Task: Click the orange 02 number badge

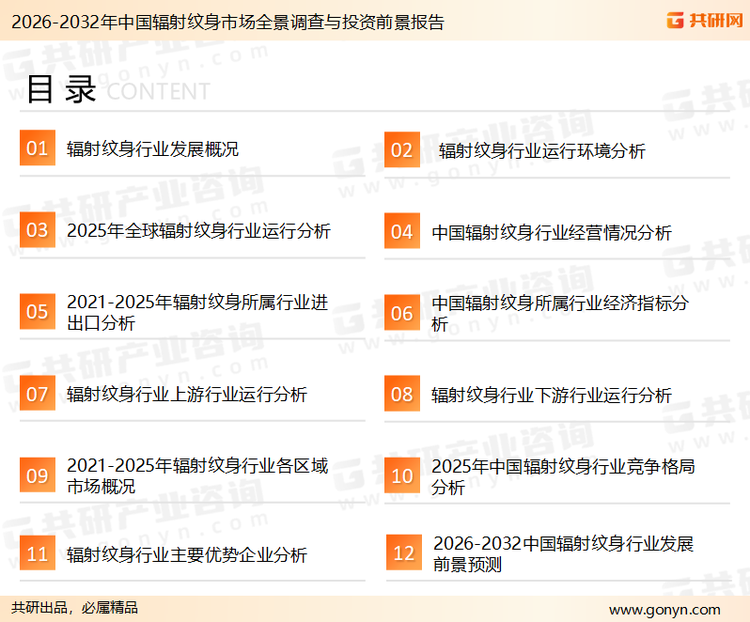Action: tap(401, 150)
